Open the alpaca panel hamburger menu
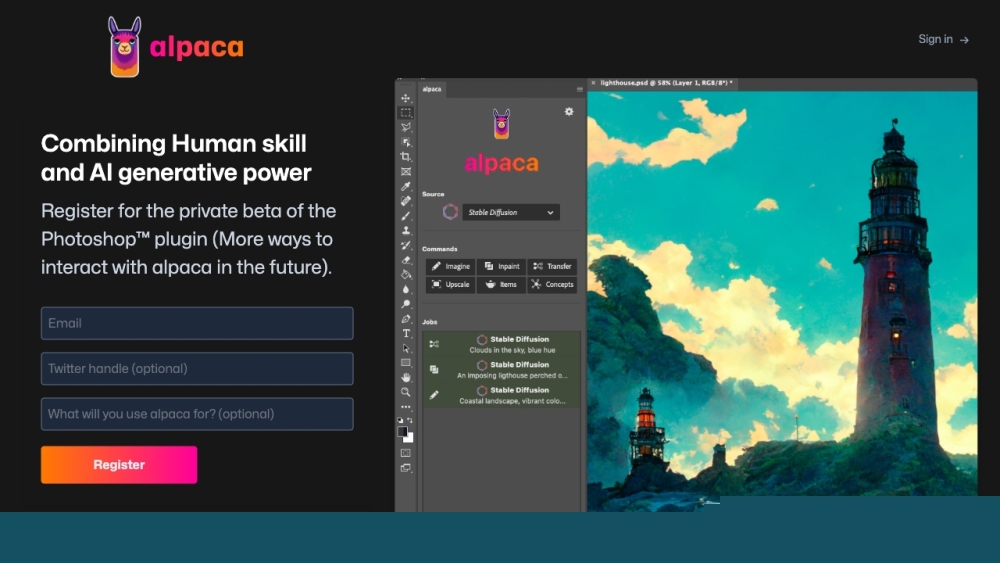 [580, 89]
